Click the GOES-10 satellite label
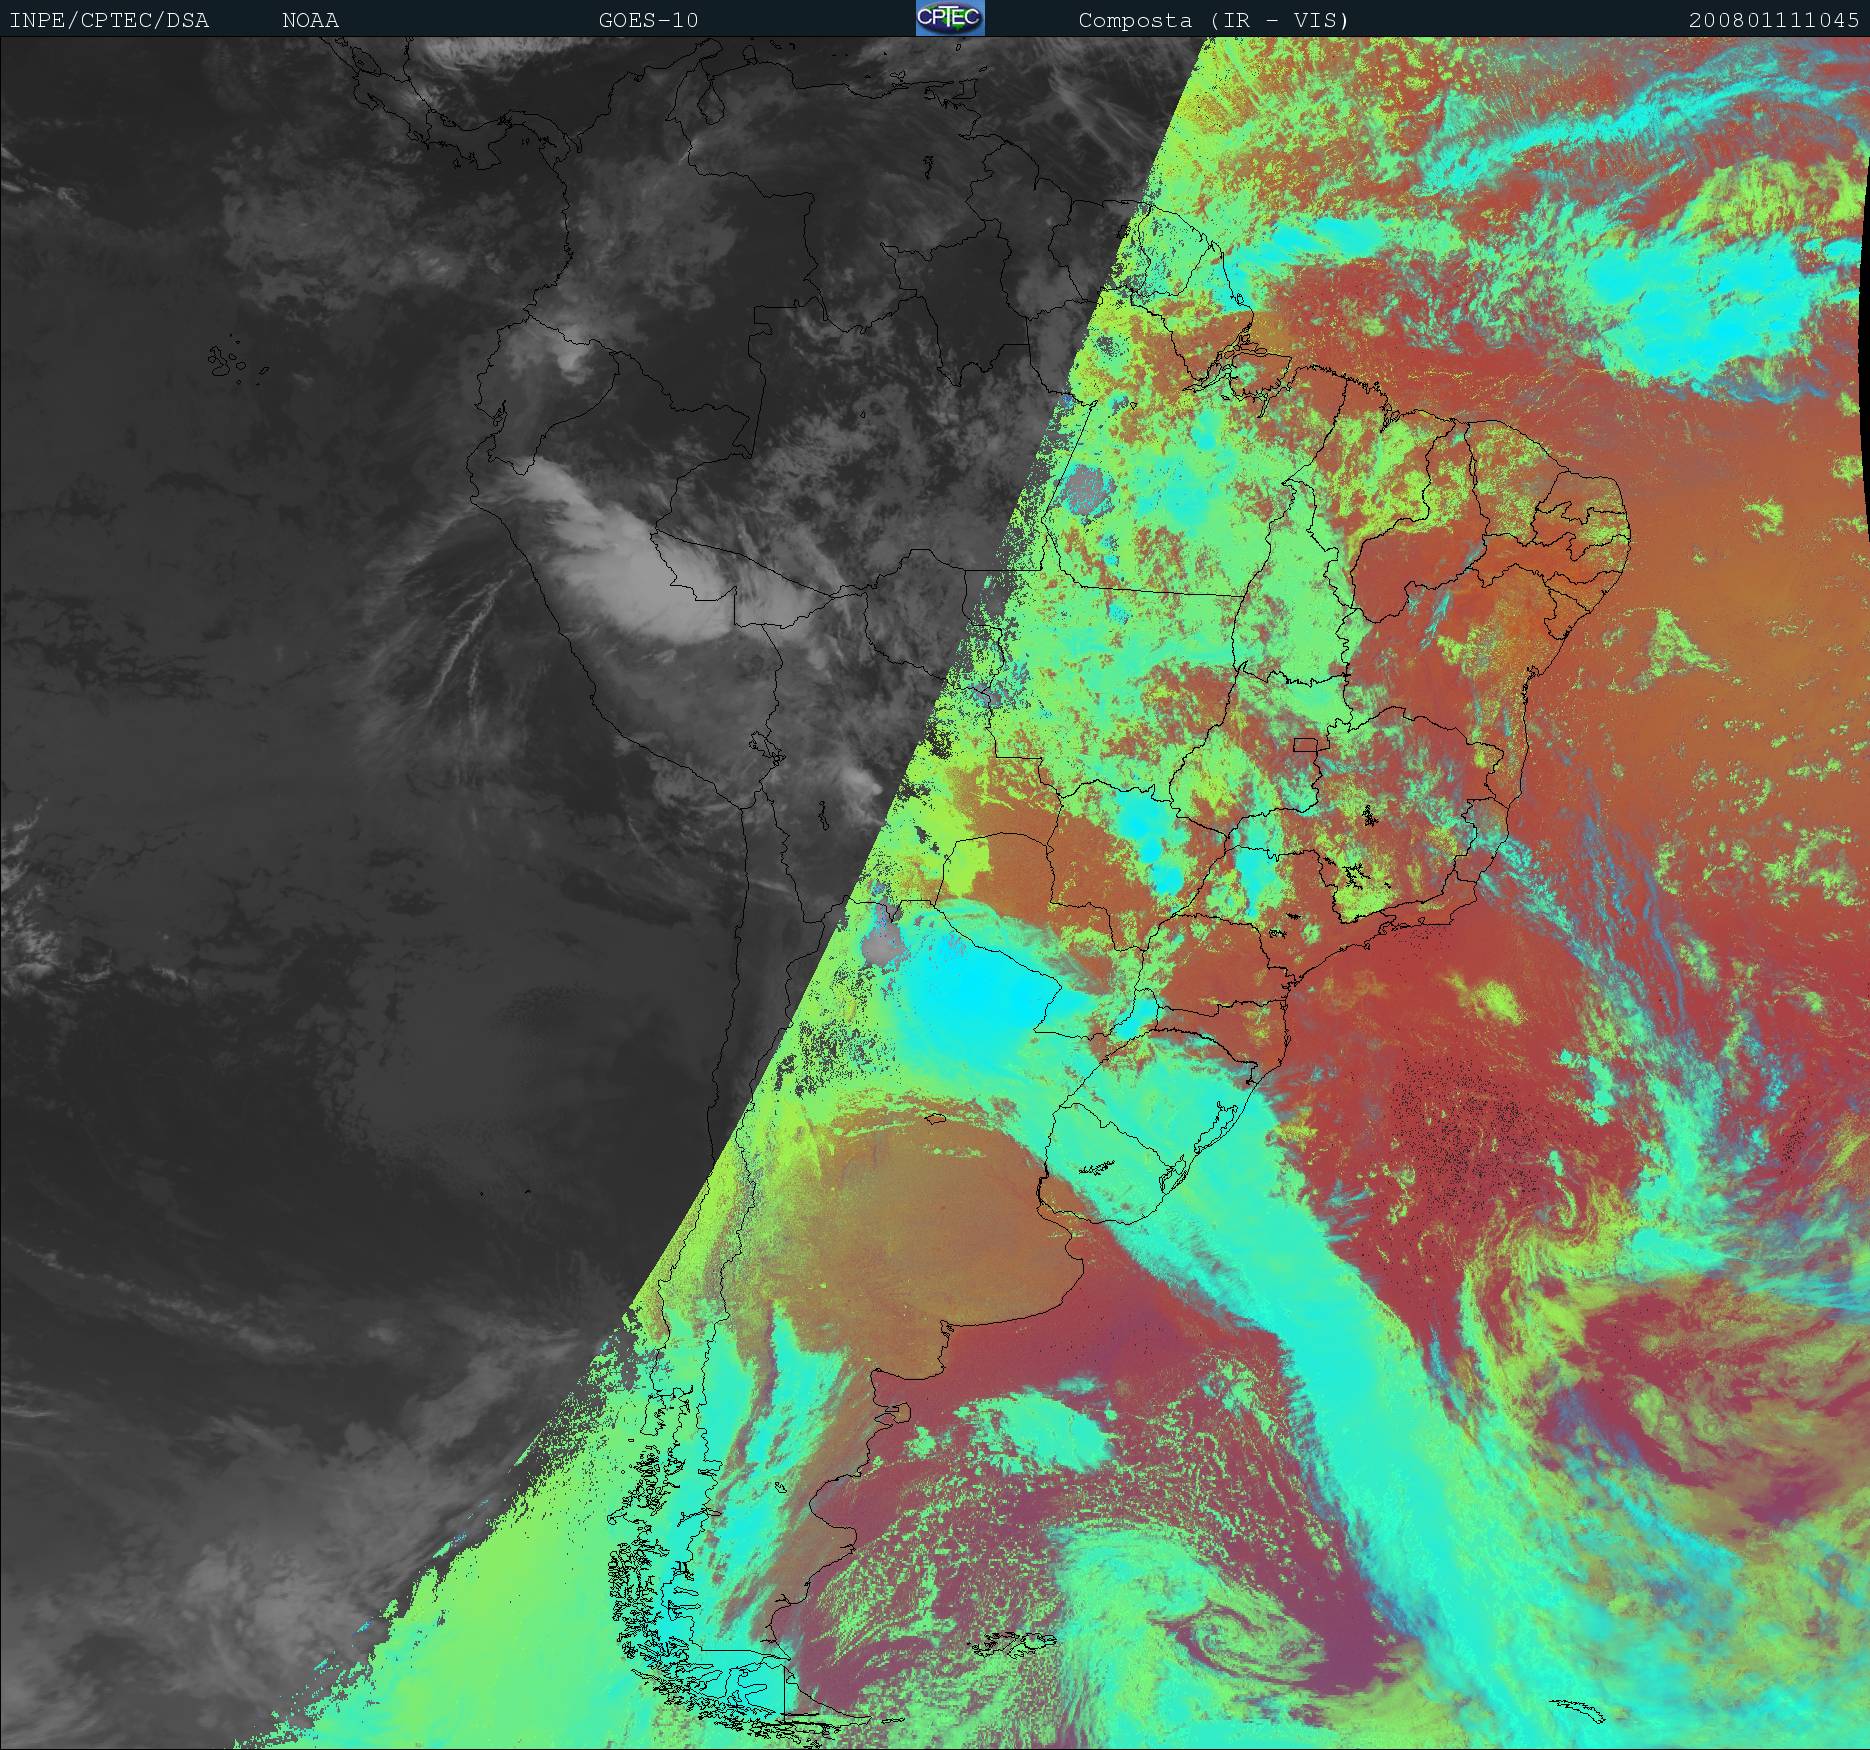 point(648,20)
